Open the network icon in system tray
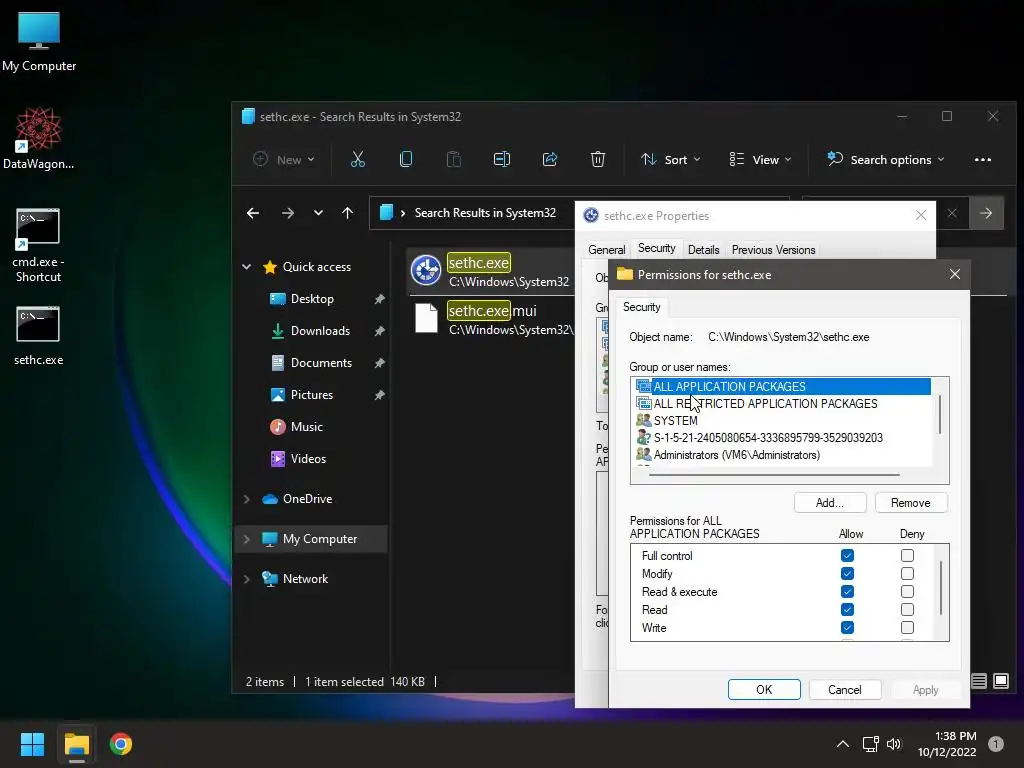Image resolution: width=1024 pixels, height=768 pixels. (x=871, y=744)
